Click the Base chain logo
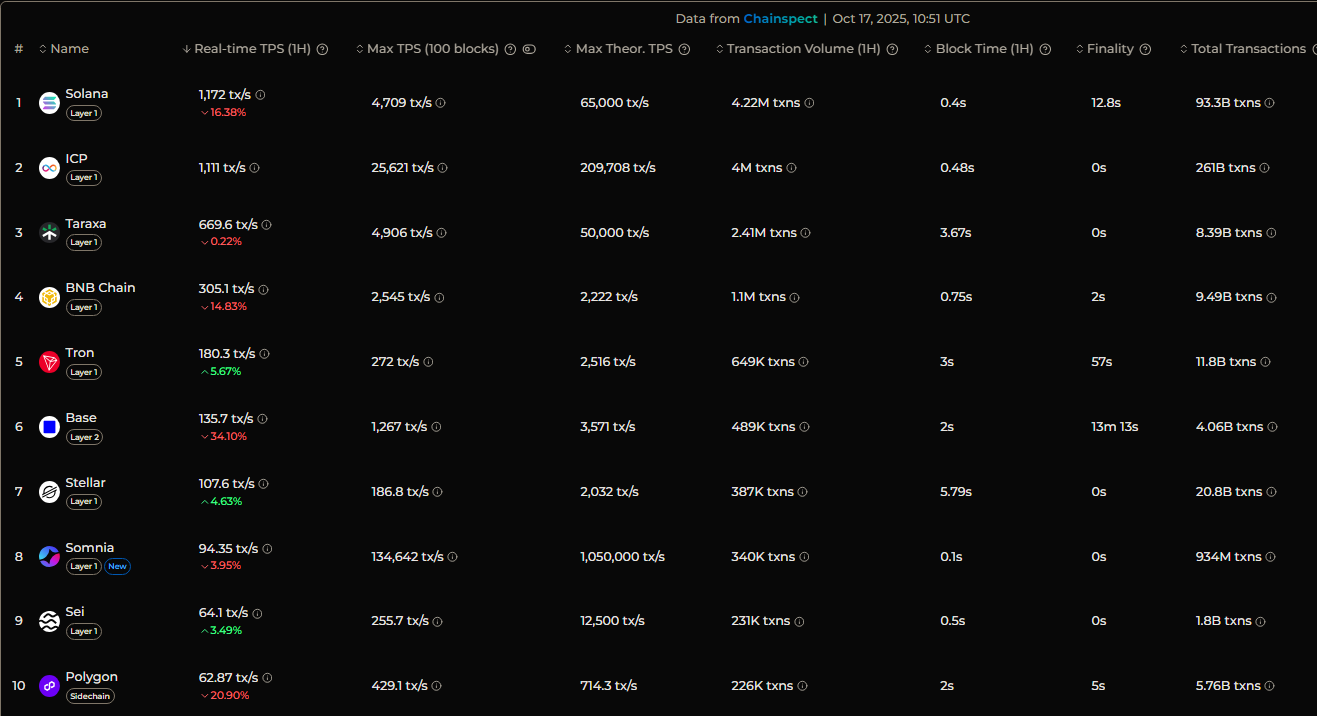 pos(49,427)
